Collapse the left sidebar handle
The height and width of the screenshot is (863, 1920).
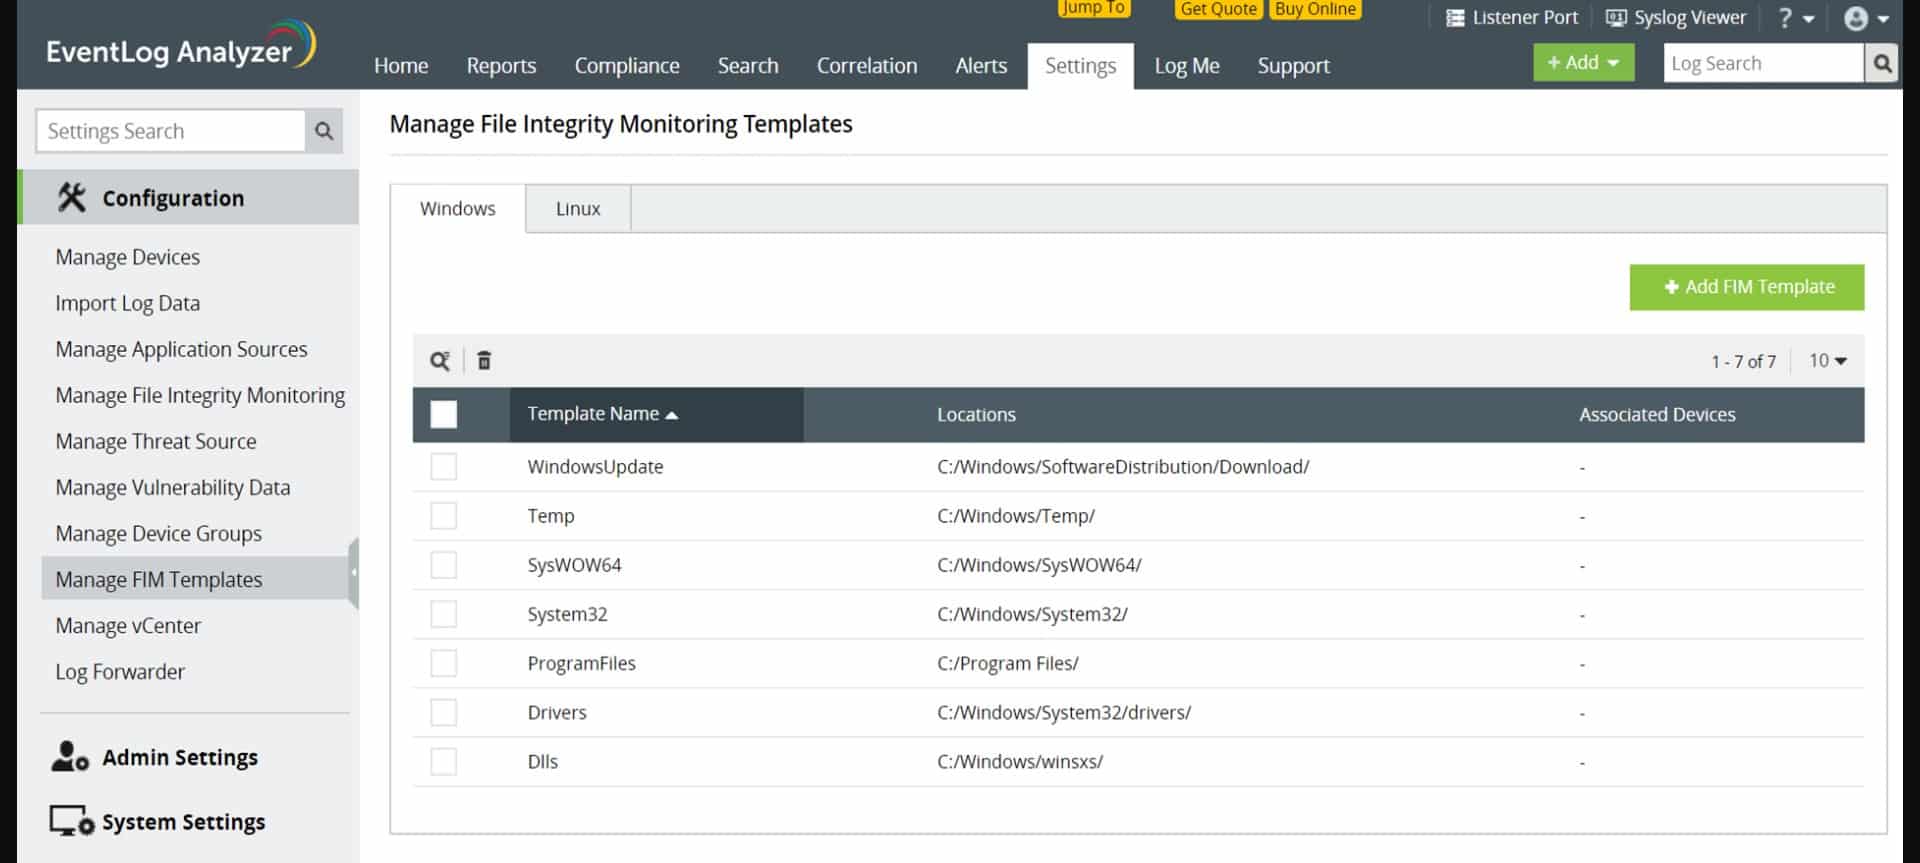[354, 573]
